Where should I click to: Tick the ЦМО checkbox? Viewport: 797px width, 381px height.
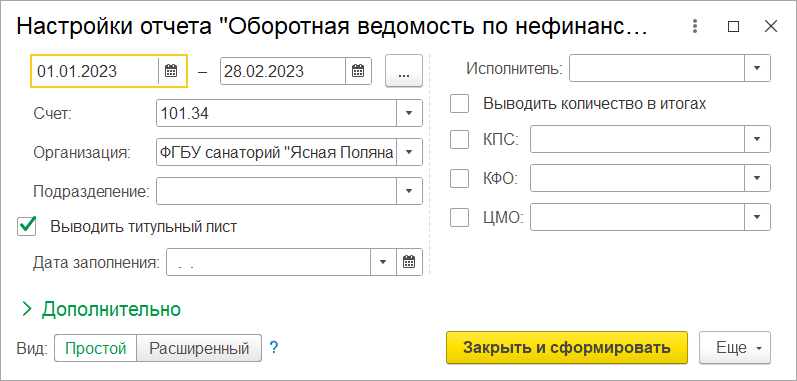(x=459, y=218)
